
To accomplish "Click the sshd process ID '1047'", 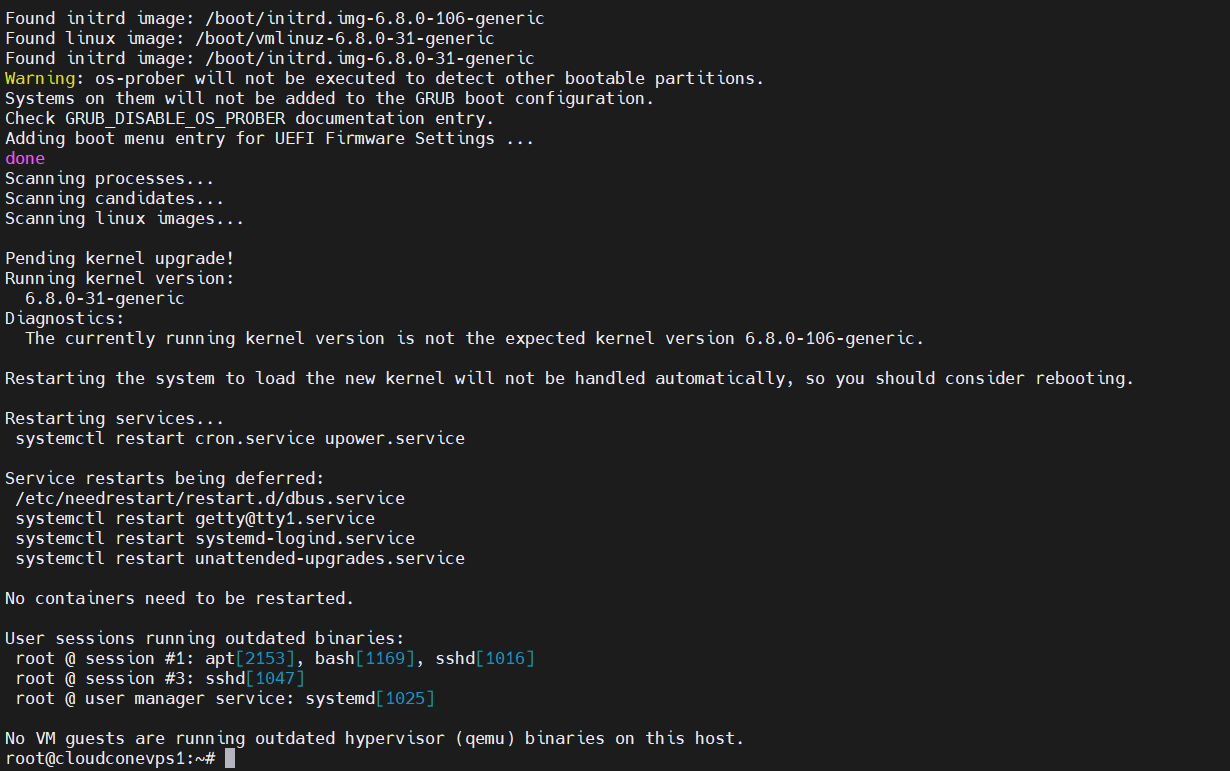I will tap(275, 678).
